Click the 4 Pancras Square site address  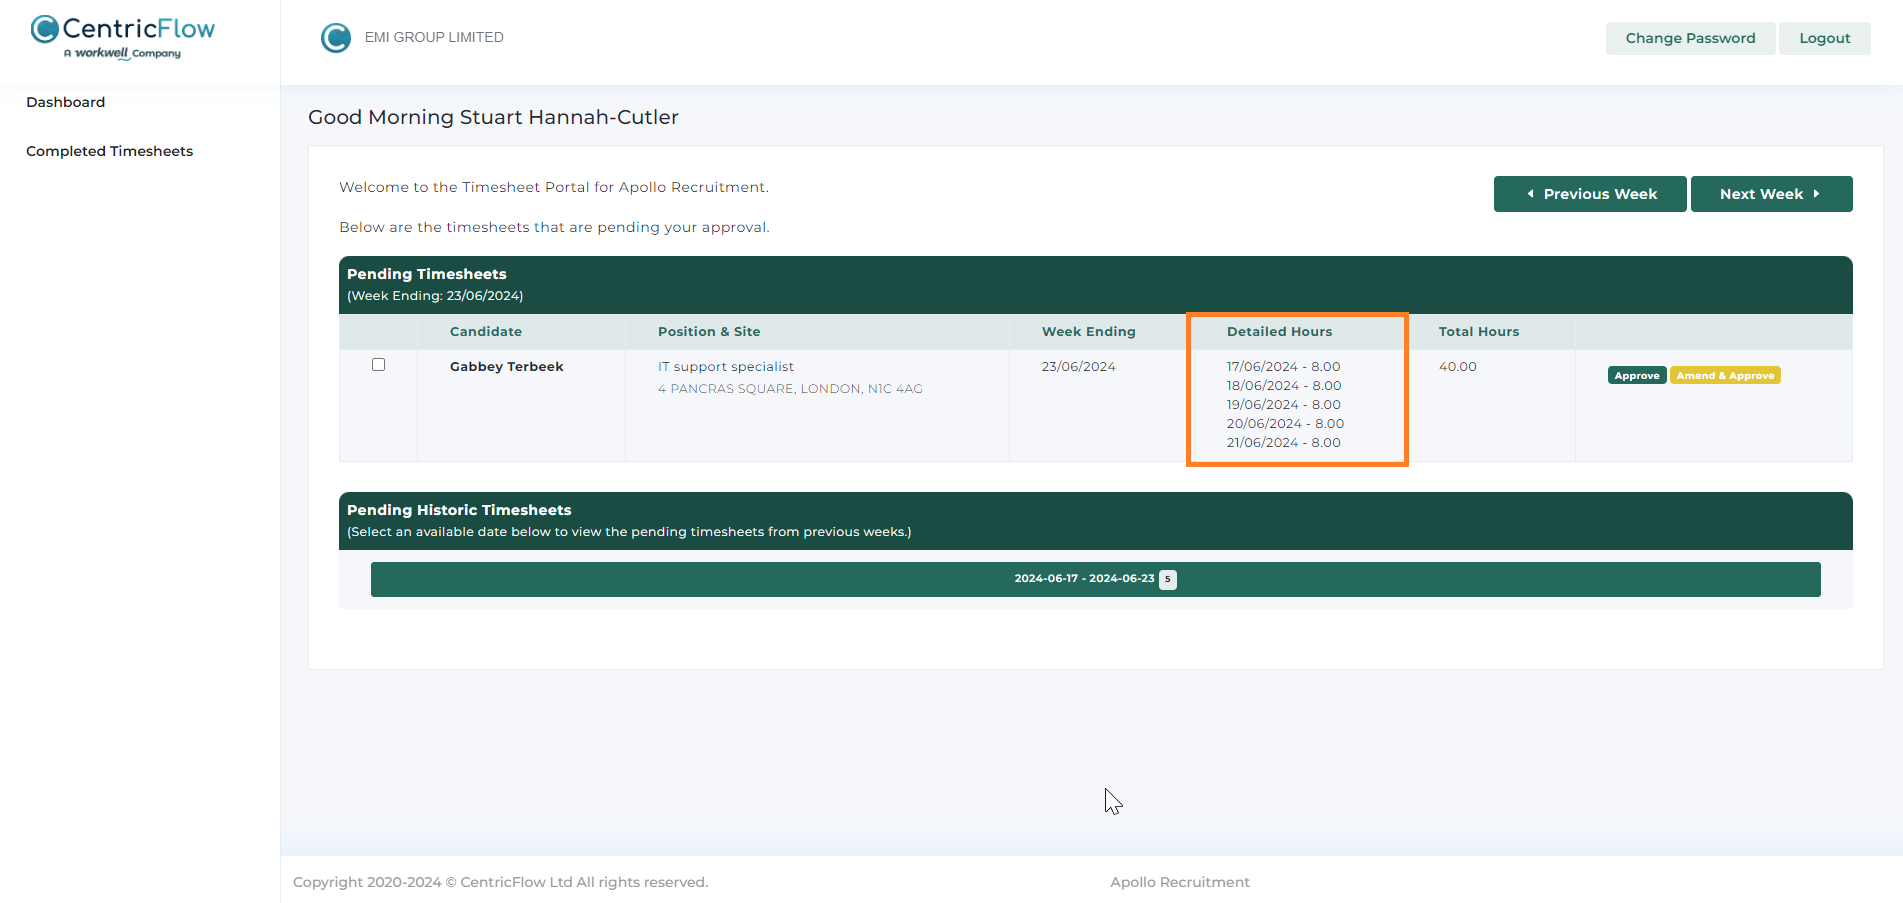790,389
